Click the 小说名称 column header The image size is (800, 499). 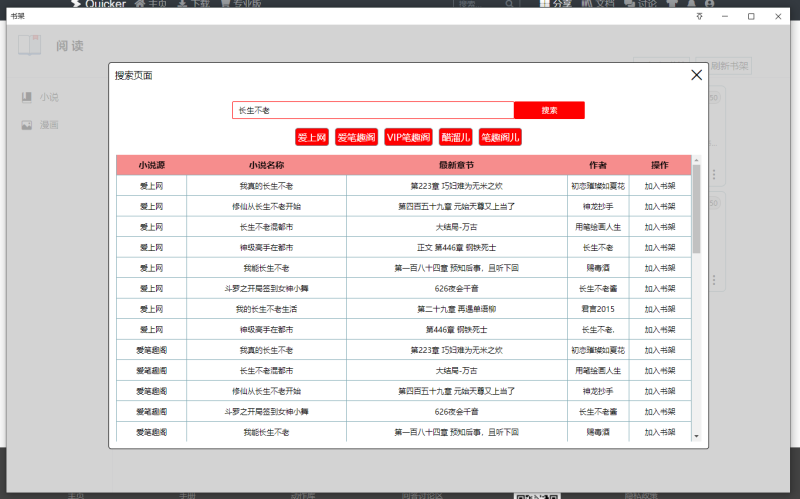(266, 165)
